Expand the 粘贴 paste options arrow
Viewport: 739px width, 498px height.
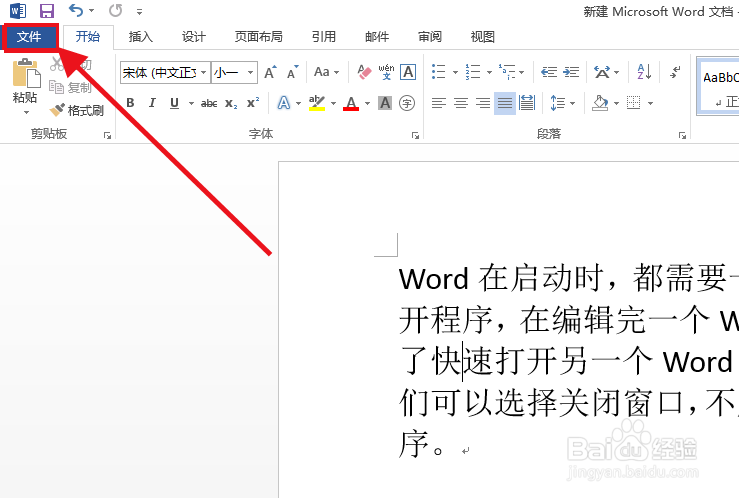26,112
